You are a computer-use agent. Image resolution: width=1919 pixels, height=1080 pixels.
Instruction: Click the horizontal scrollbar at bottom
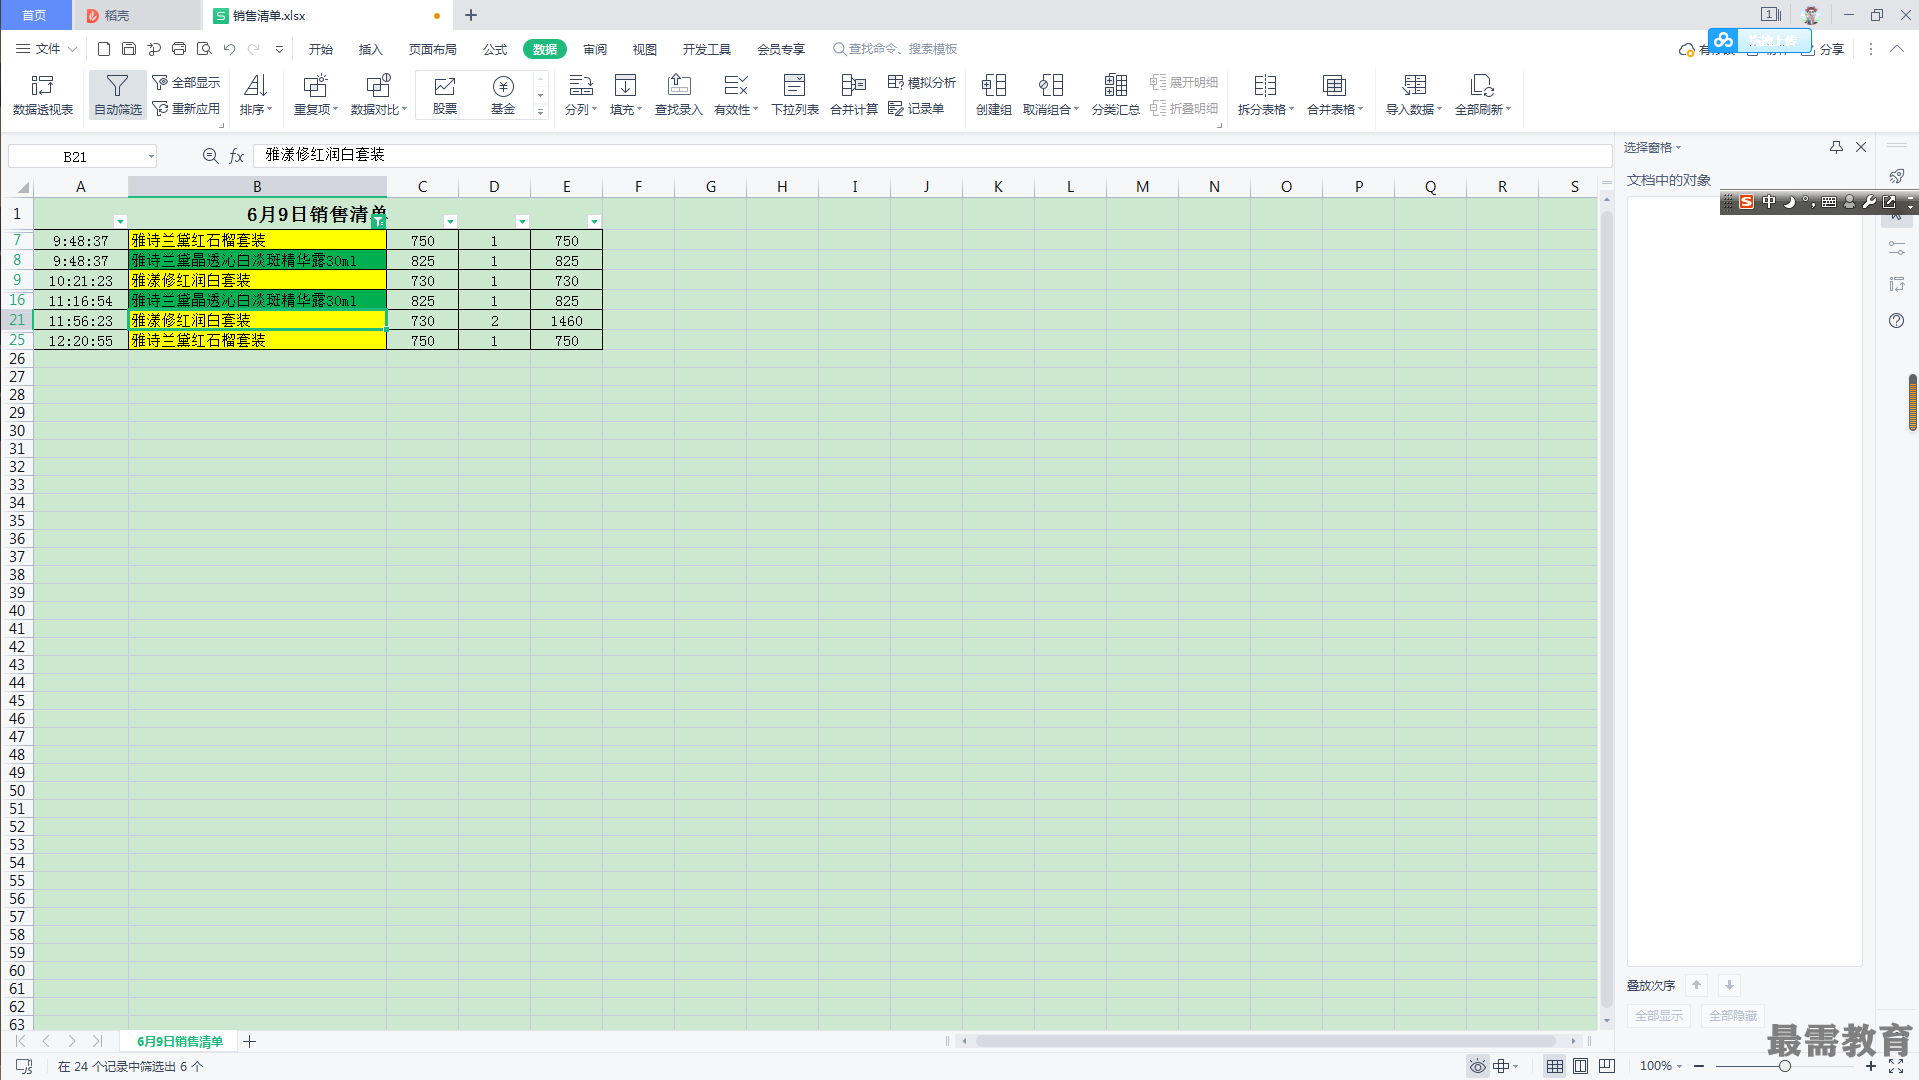tap(1265, 1041)
